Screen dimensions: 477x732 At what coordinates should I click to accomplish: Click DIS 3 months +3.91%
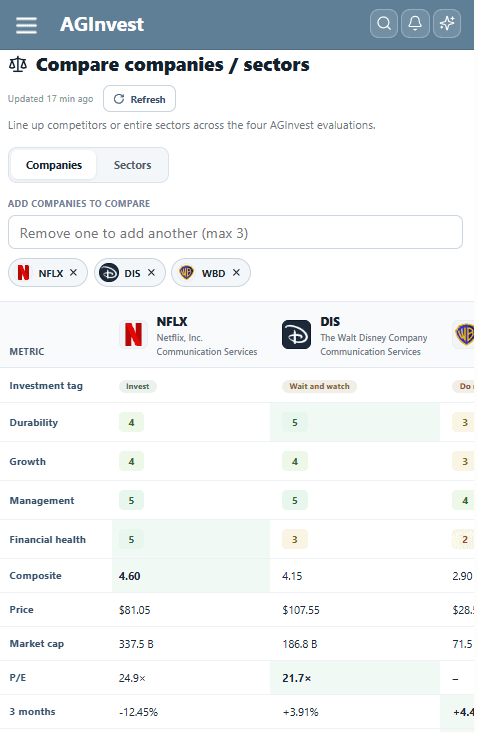click(x=300, y=712)
